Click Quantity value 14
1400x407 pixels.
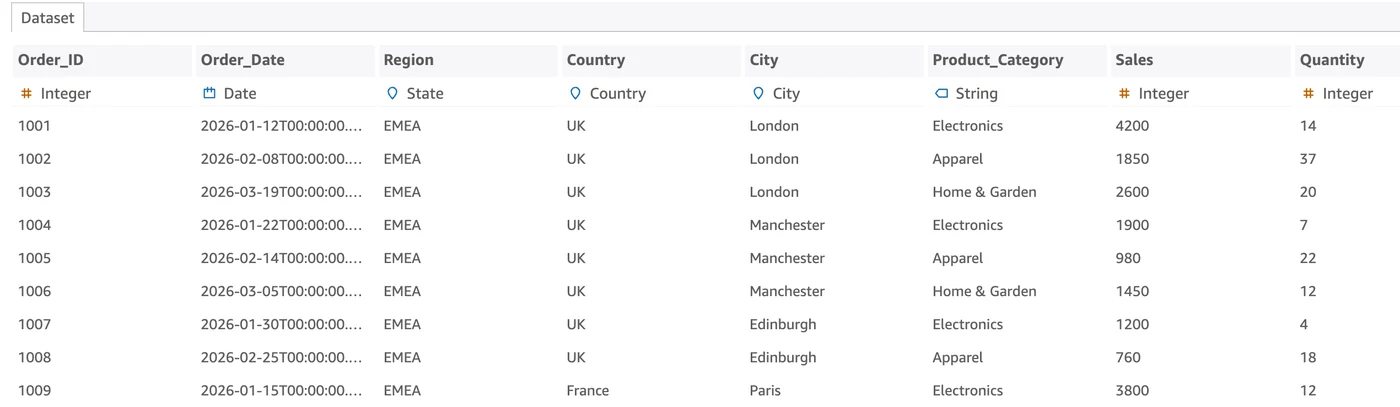tap(1308, 126)
